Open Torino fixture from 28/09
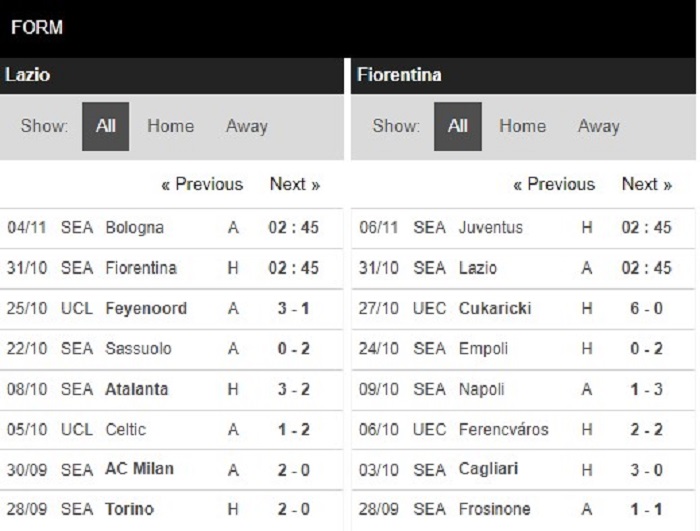This screenshot has width=700, height=531. coord(129,510)
